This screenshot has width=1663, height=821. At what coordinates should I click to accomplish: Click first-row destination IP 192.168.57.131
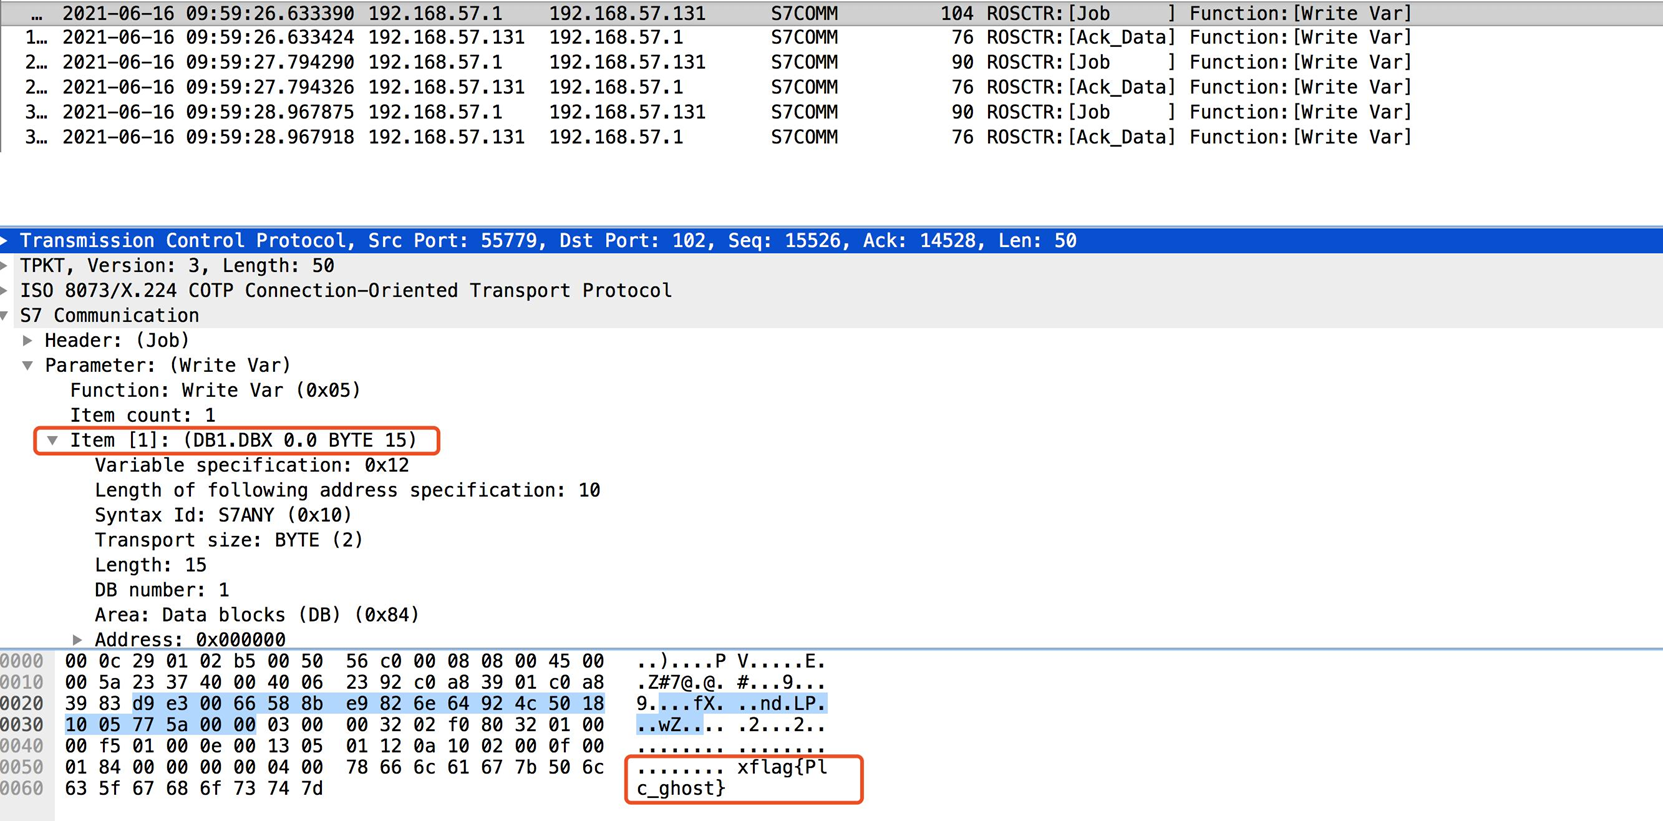627,13
